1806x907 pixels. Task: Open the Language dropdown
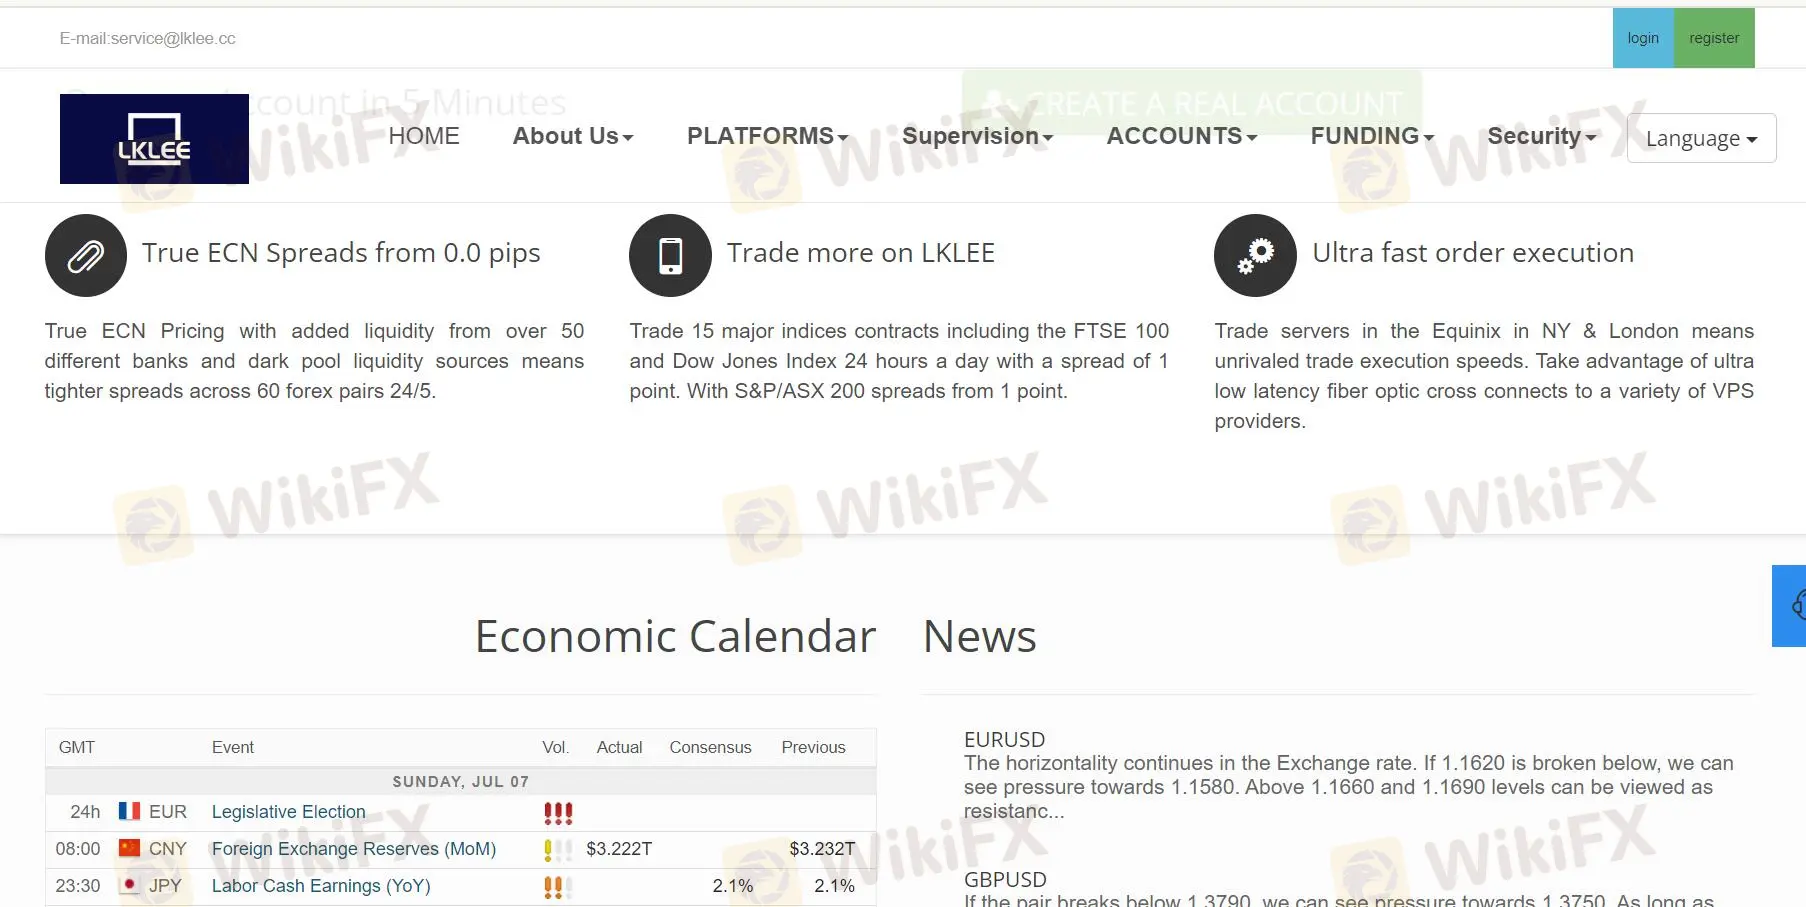point(1701,138)
